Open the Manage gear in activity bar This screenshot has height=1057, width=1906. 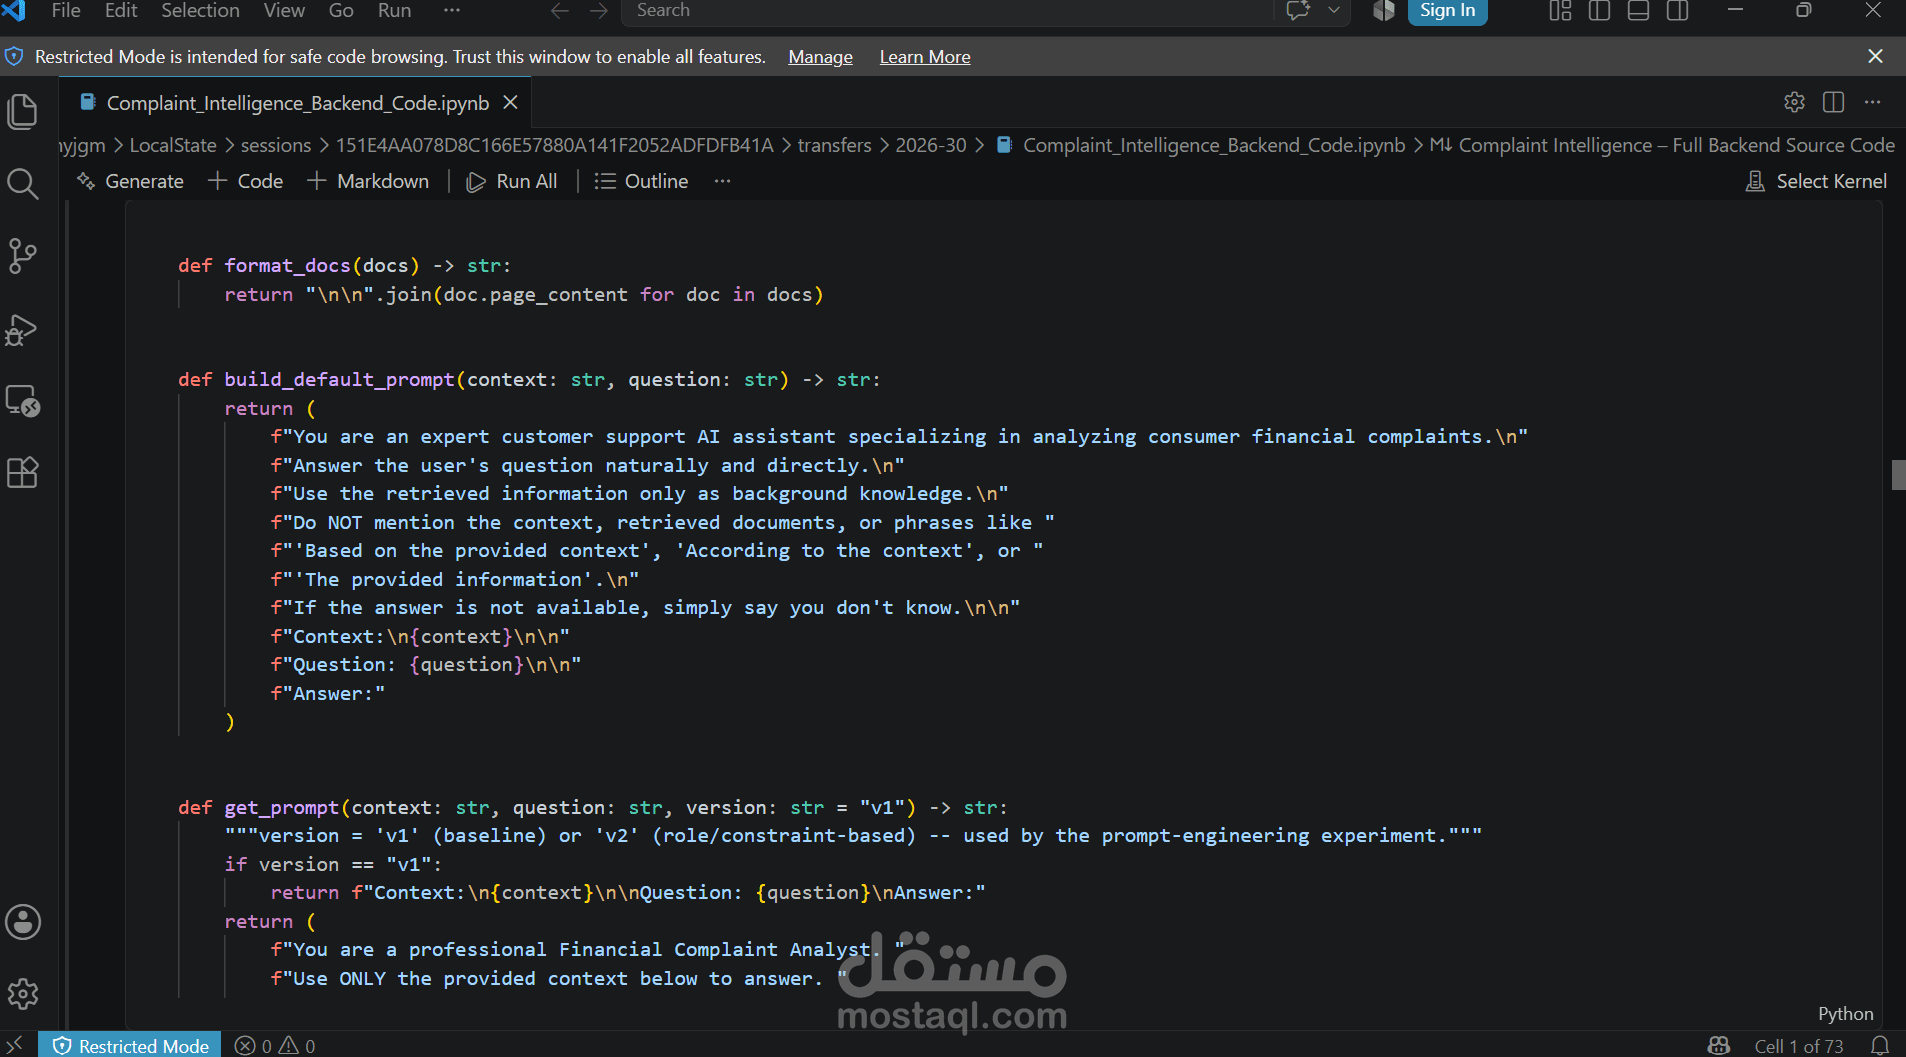(x=22, y=993)
